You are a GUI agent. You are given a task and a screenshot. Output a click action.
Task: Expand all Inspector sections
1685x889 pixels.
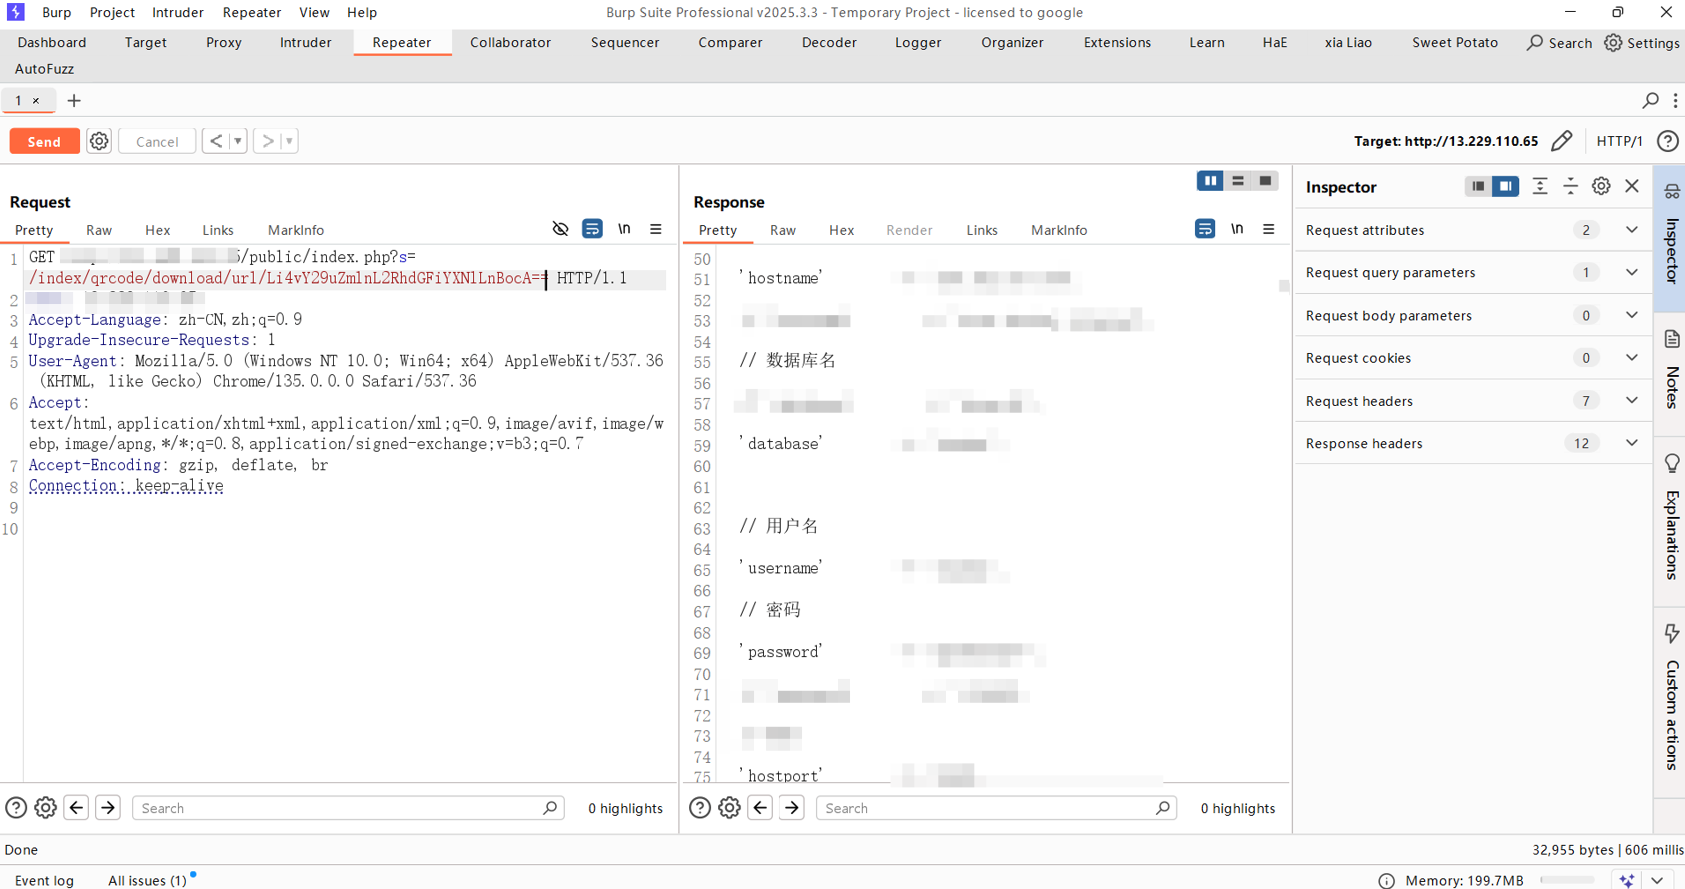coord(1540,186)
